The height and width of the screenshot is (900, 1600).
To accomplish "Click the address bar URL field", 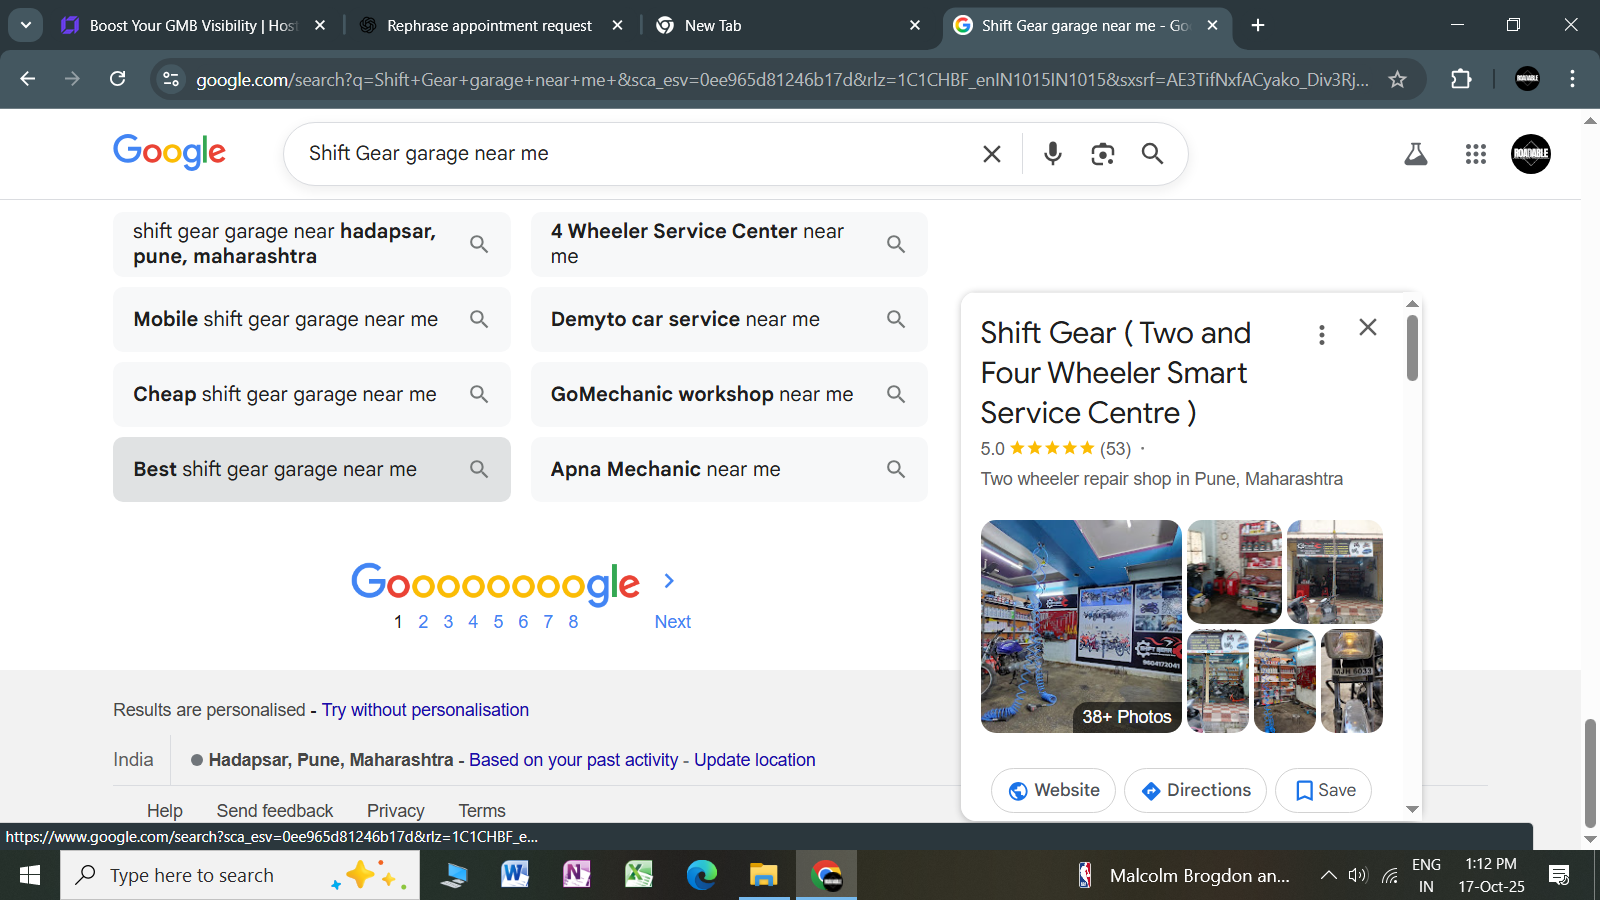I will coord(782,79).
